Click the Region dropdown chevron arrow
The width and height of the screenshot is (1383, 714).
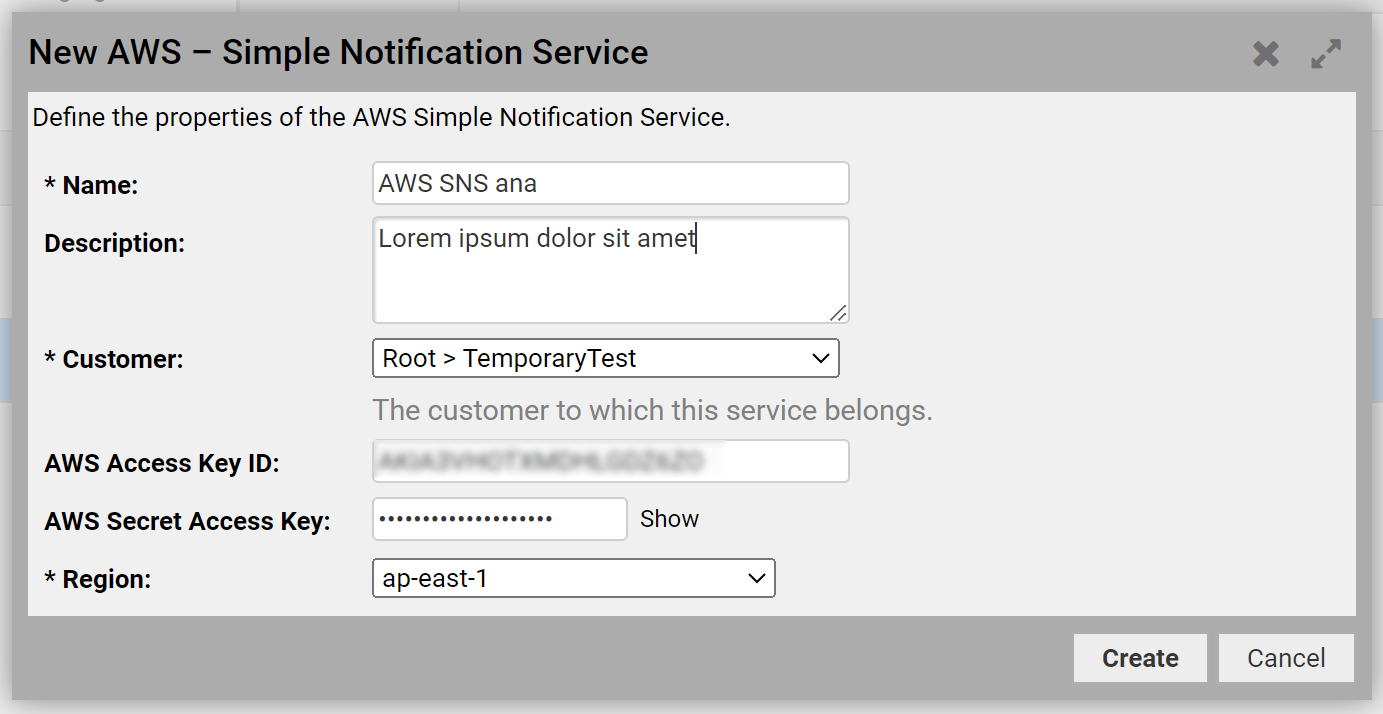[x=755, y=578]
